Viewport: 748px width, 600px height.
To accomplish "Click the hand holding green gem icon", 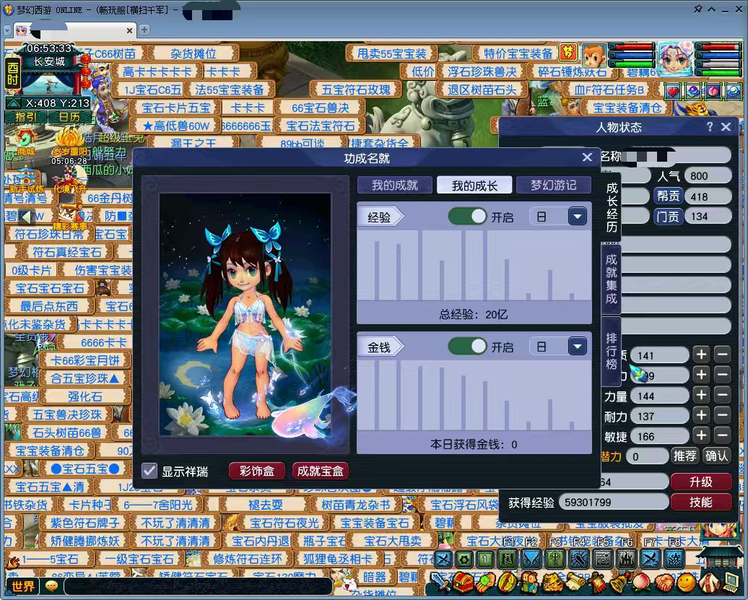I will 486,582.
